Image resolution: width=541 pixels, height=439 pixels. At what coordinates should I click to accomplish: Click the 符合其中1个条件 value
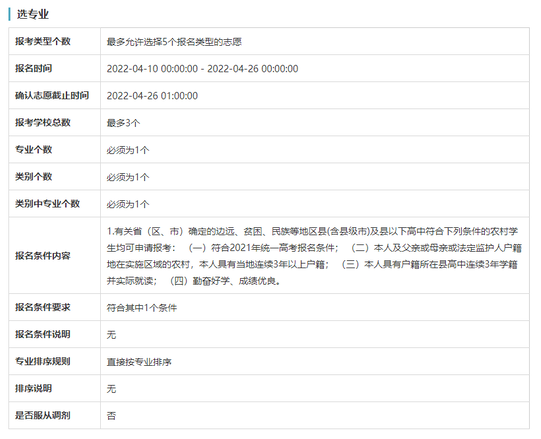(141, 308)
